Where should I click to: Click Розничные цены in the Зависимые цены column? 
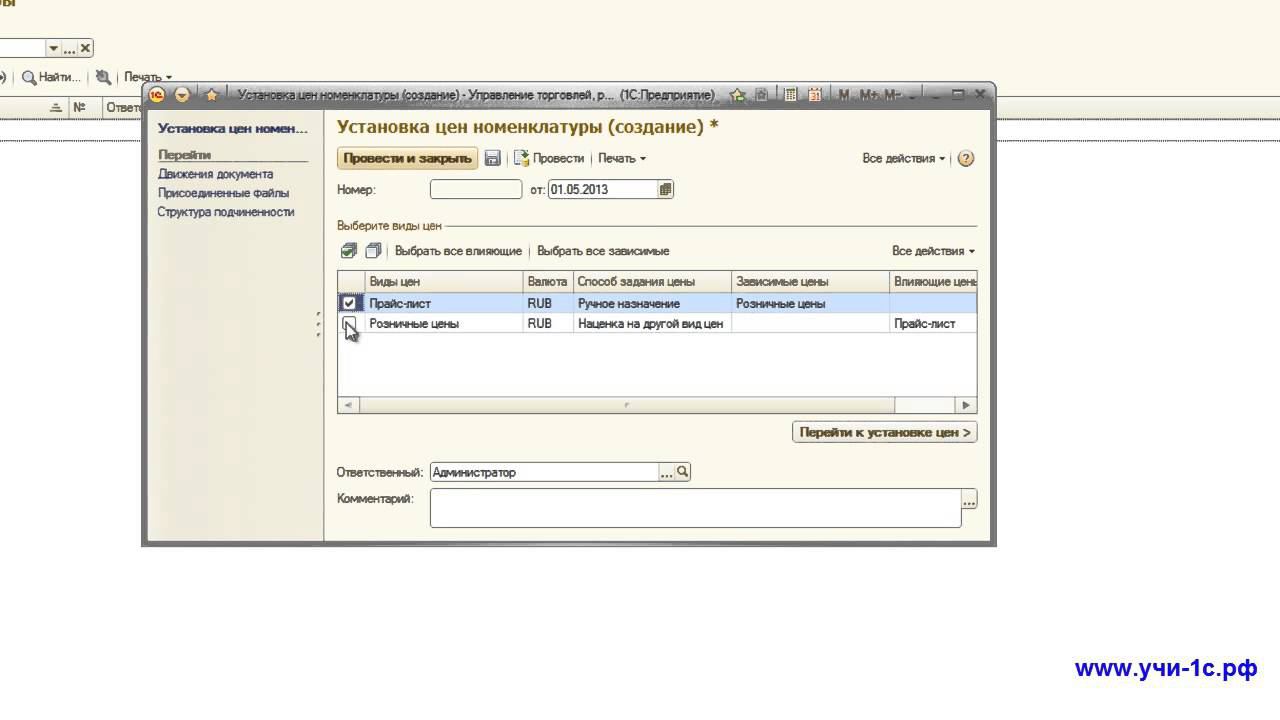pyautogui.click(x=811, y=303)
